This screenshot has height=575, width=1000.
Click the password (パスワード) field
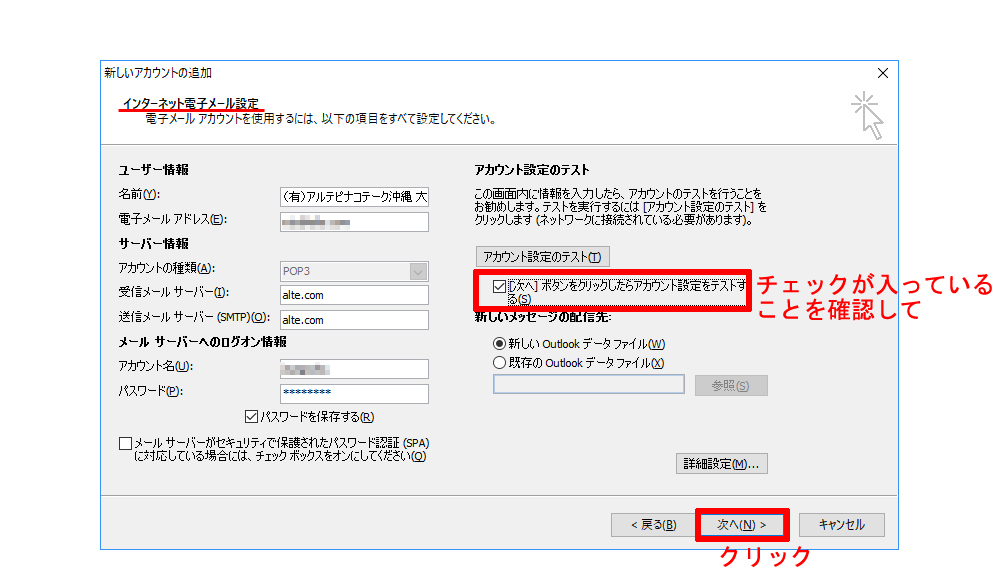[x=354, y=393]
